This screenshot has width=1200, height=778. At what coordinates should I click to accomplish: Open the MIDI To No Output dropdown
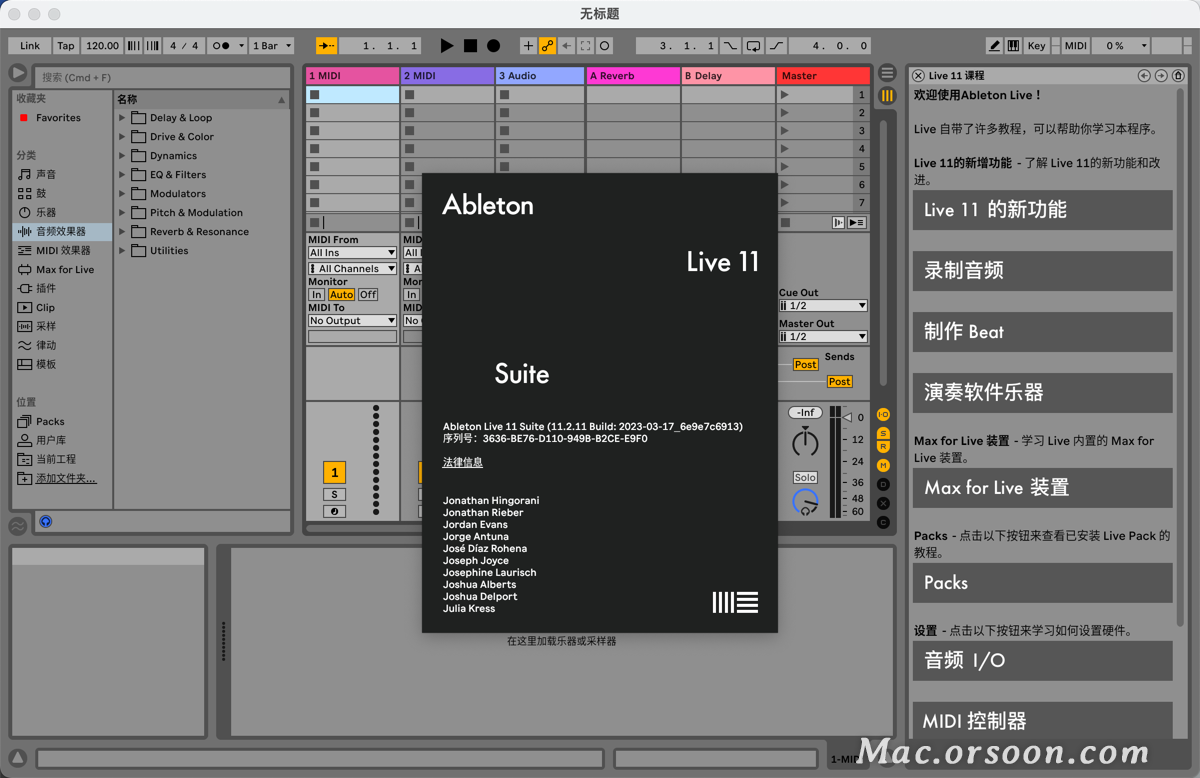pos(352,321)
